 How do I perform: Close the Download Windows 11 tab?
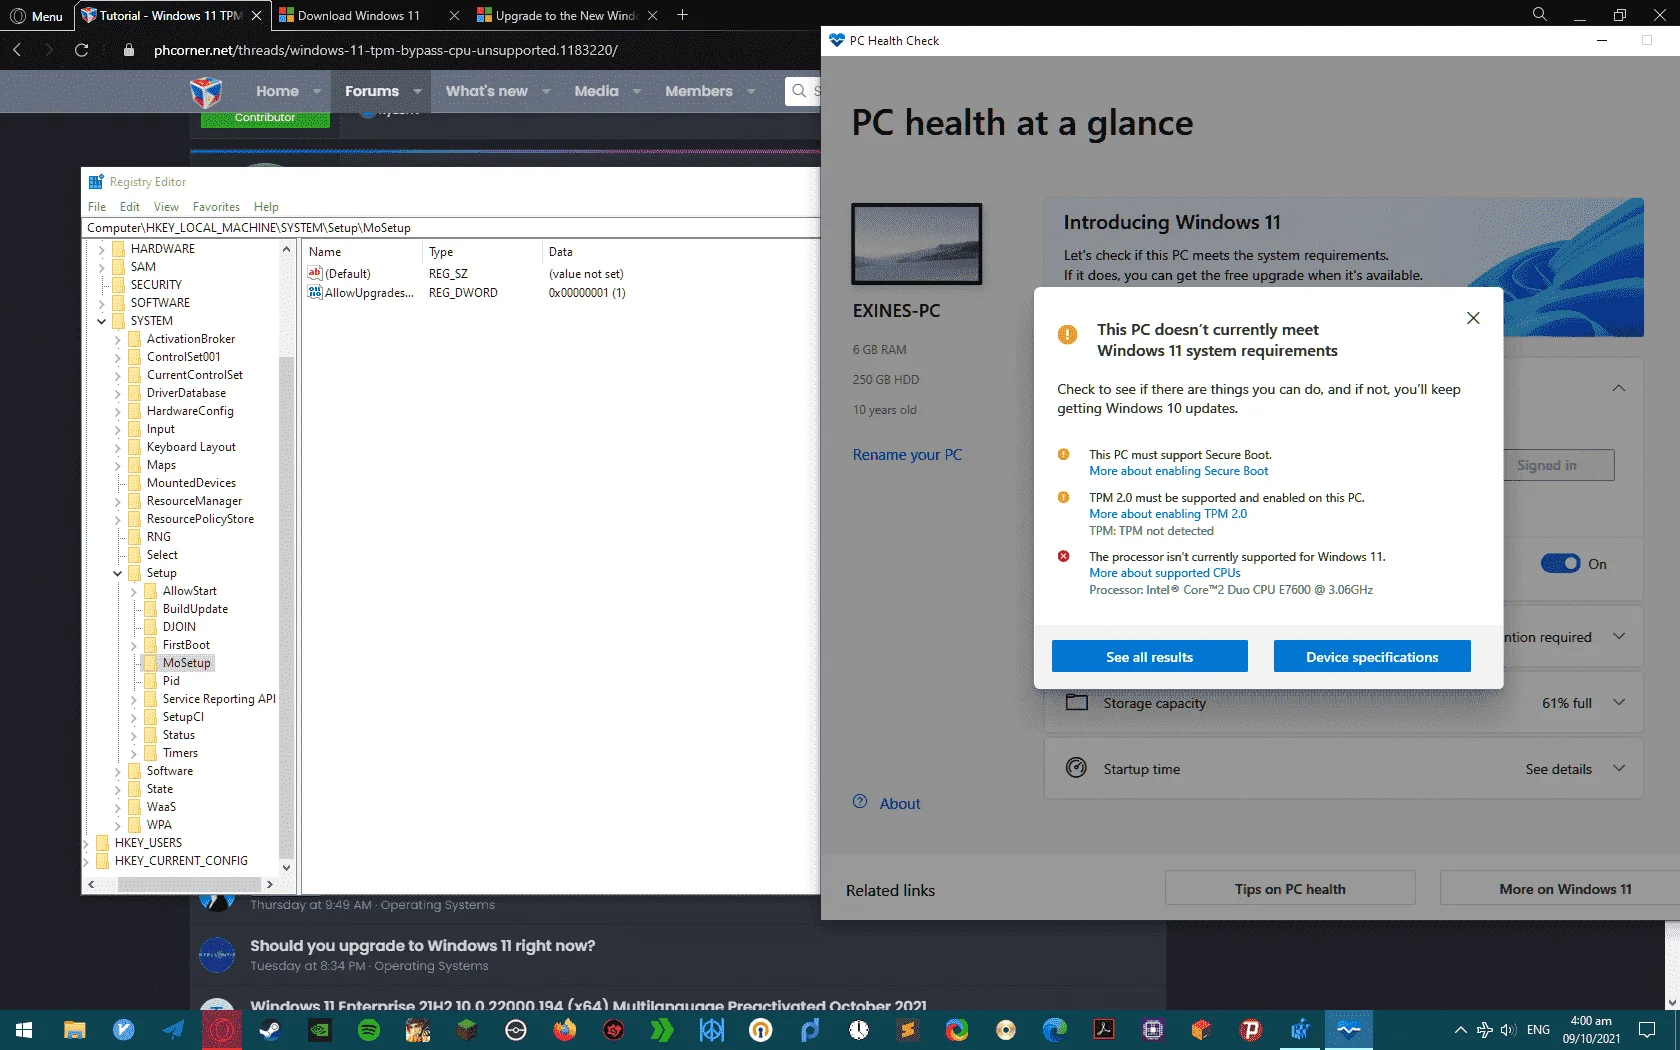pyautogui.click(x=455, y=15)
